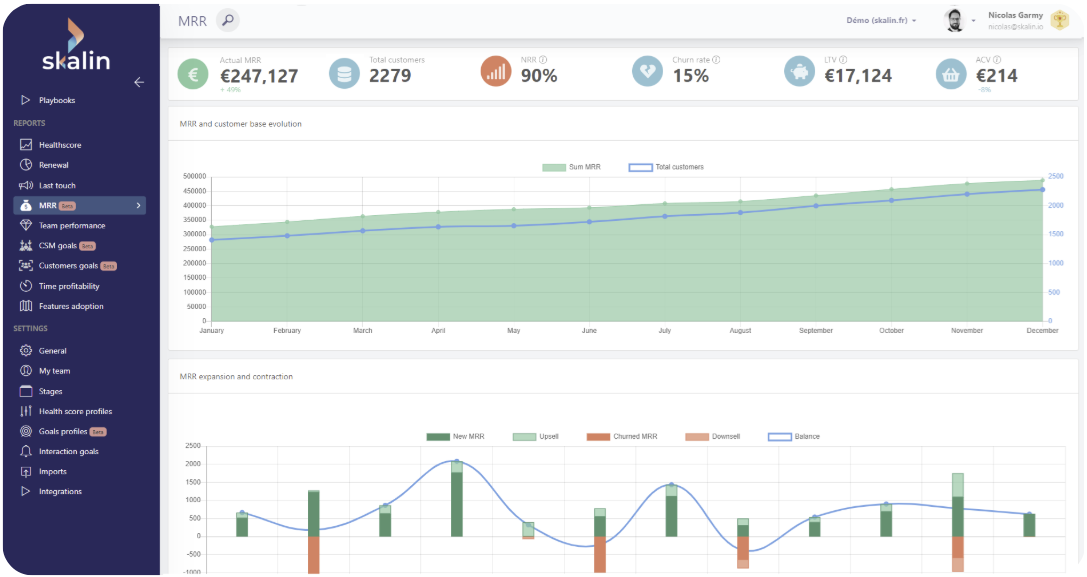The height and width of the screenshot is (577, 1087).
Task: Click the Euro icon for Actual MRR
Action: pos(193,73)
